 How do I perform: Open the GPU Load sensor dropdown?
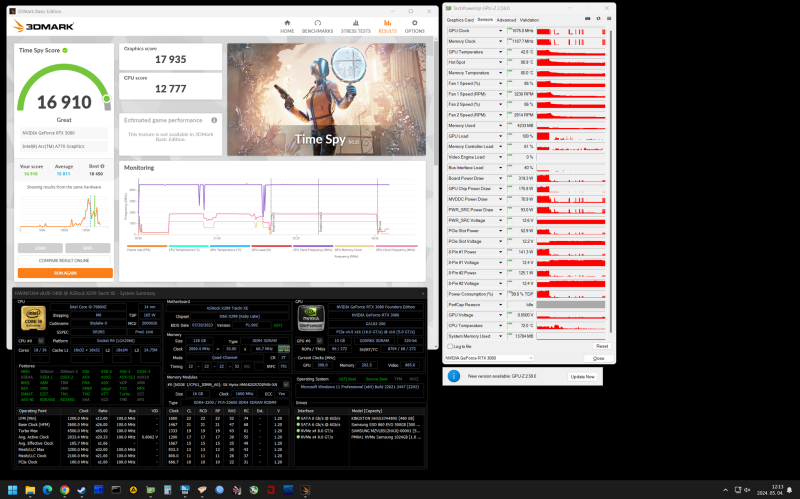click(500, 136)
